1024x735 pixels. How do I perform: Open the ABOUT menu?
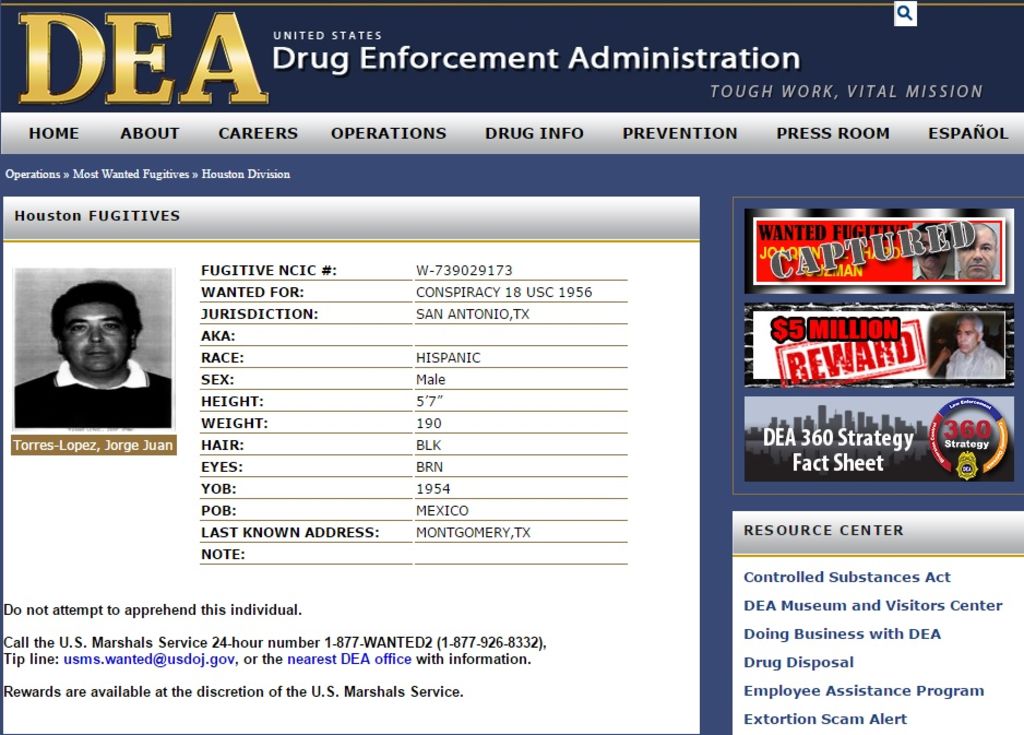pos(150,133)
